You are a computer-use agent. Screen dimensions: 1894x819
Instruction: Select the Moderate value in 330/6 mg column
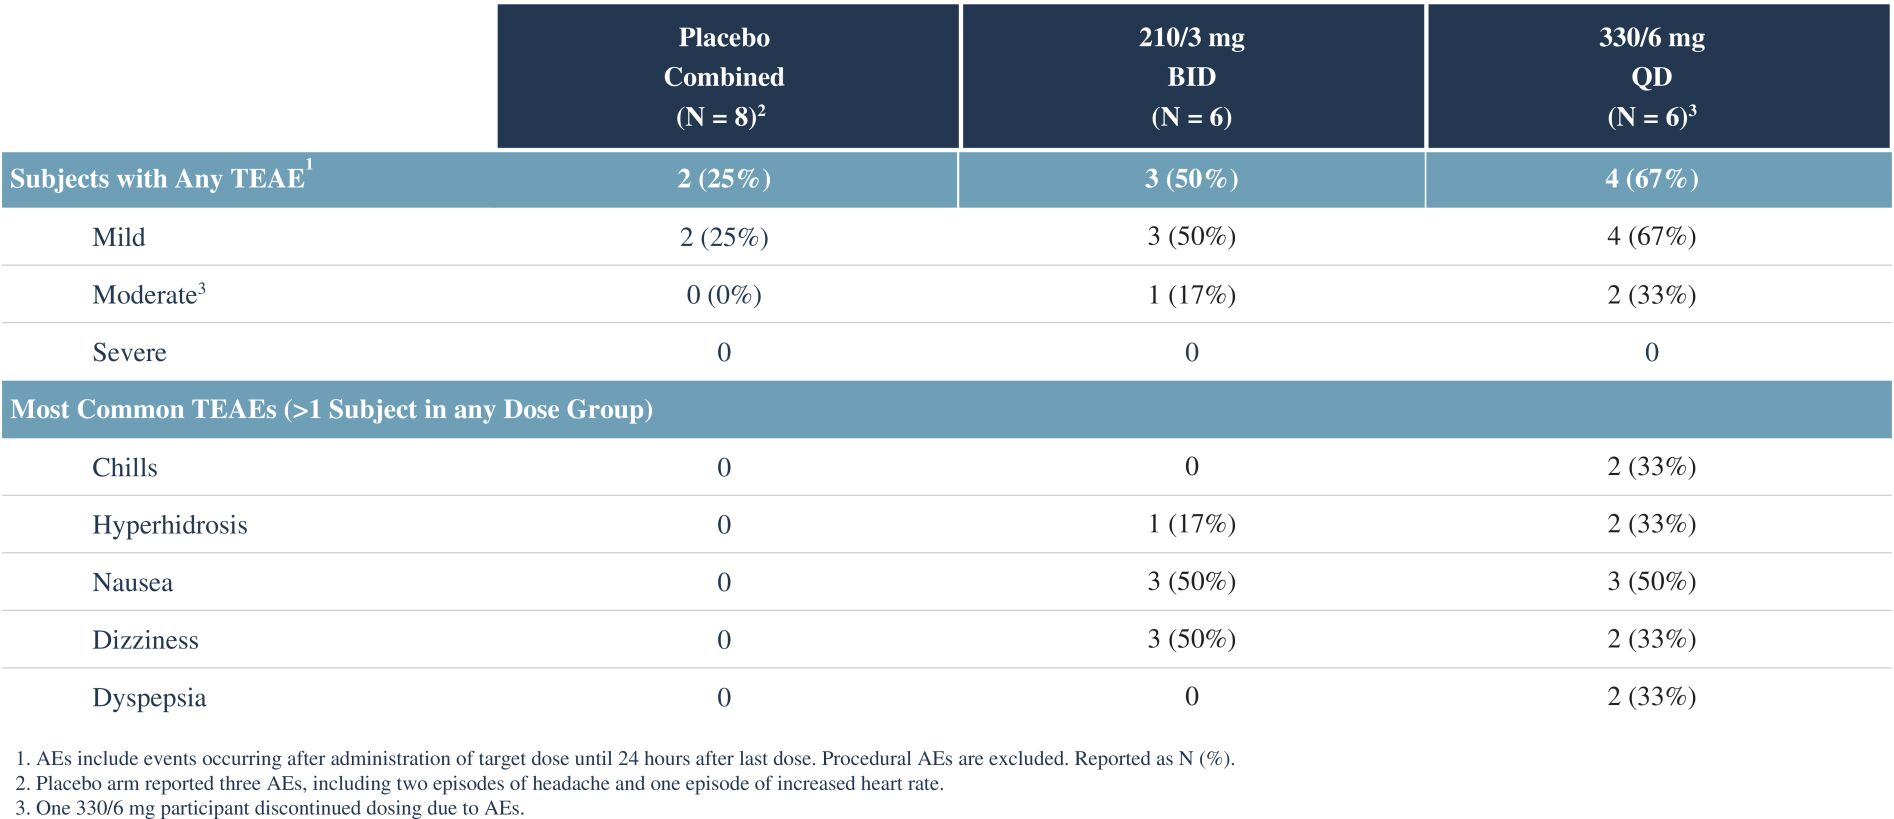click(1651, 295)
